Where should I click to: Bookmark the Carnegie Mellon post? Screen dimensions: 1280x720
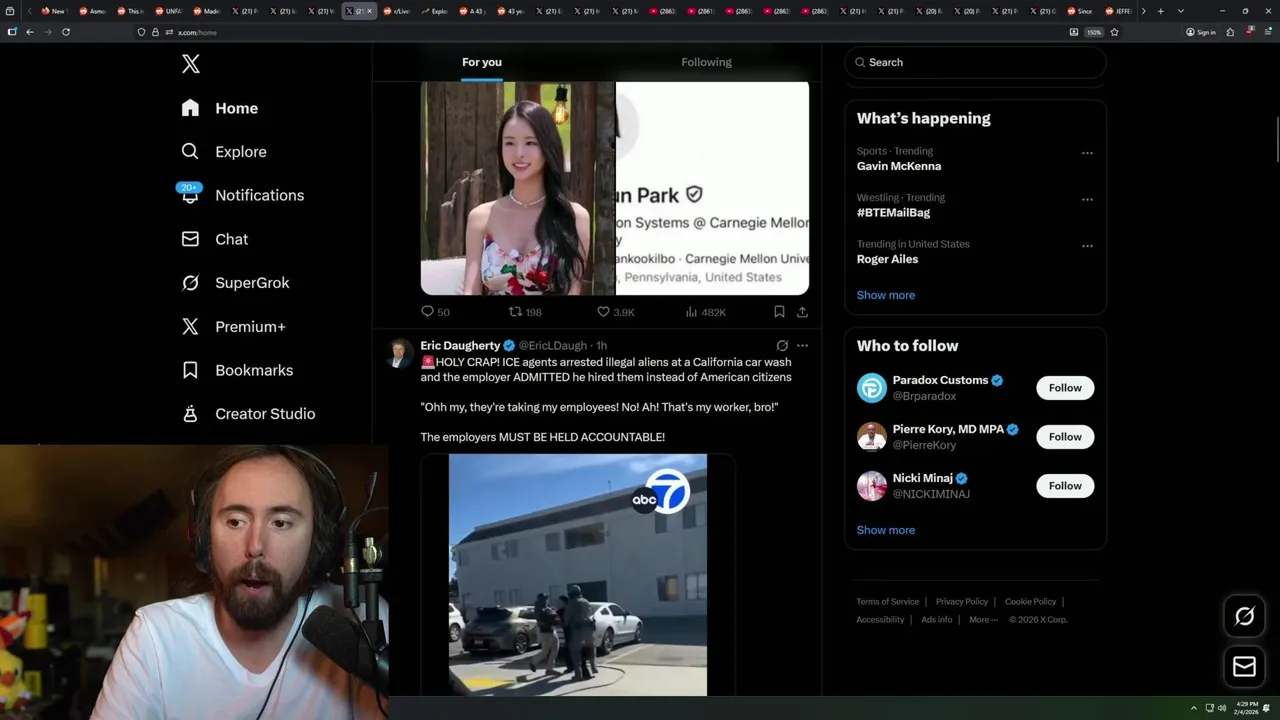tap(779, 312)
